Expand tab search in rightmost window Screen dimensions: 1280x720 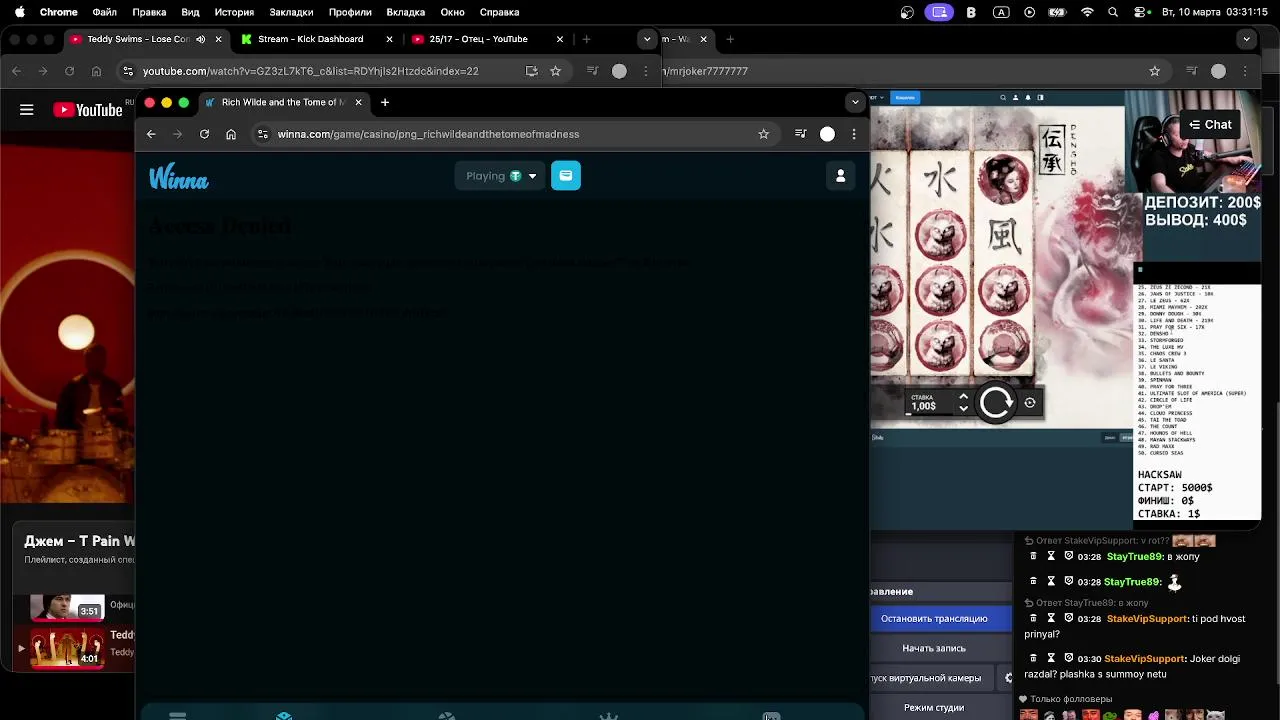point(1246,39)
